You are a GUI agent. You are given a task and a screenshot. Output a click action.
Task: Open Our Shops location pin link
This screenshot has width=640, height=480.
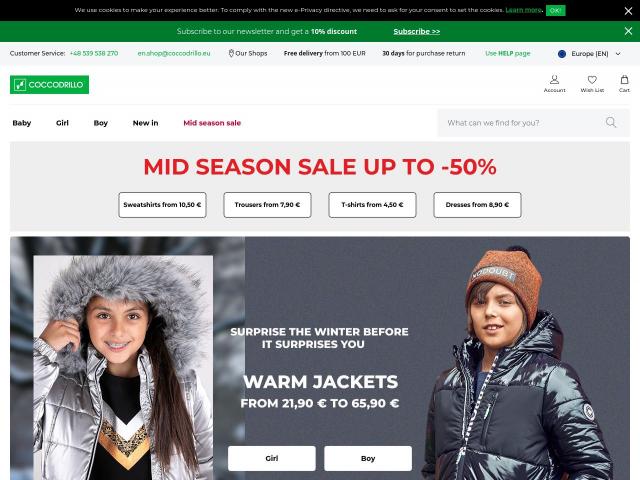(x=248, y=53)
